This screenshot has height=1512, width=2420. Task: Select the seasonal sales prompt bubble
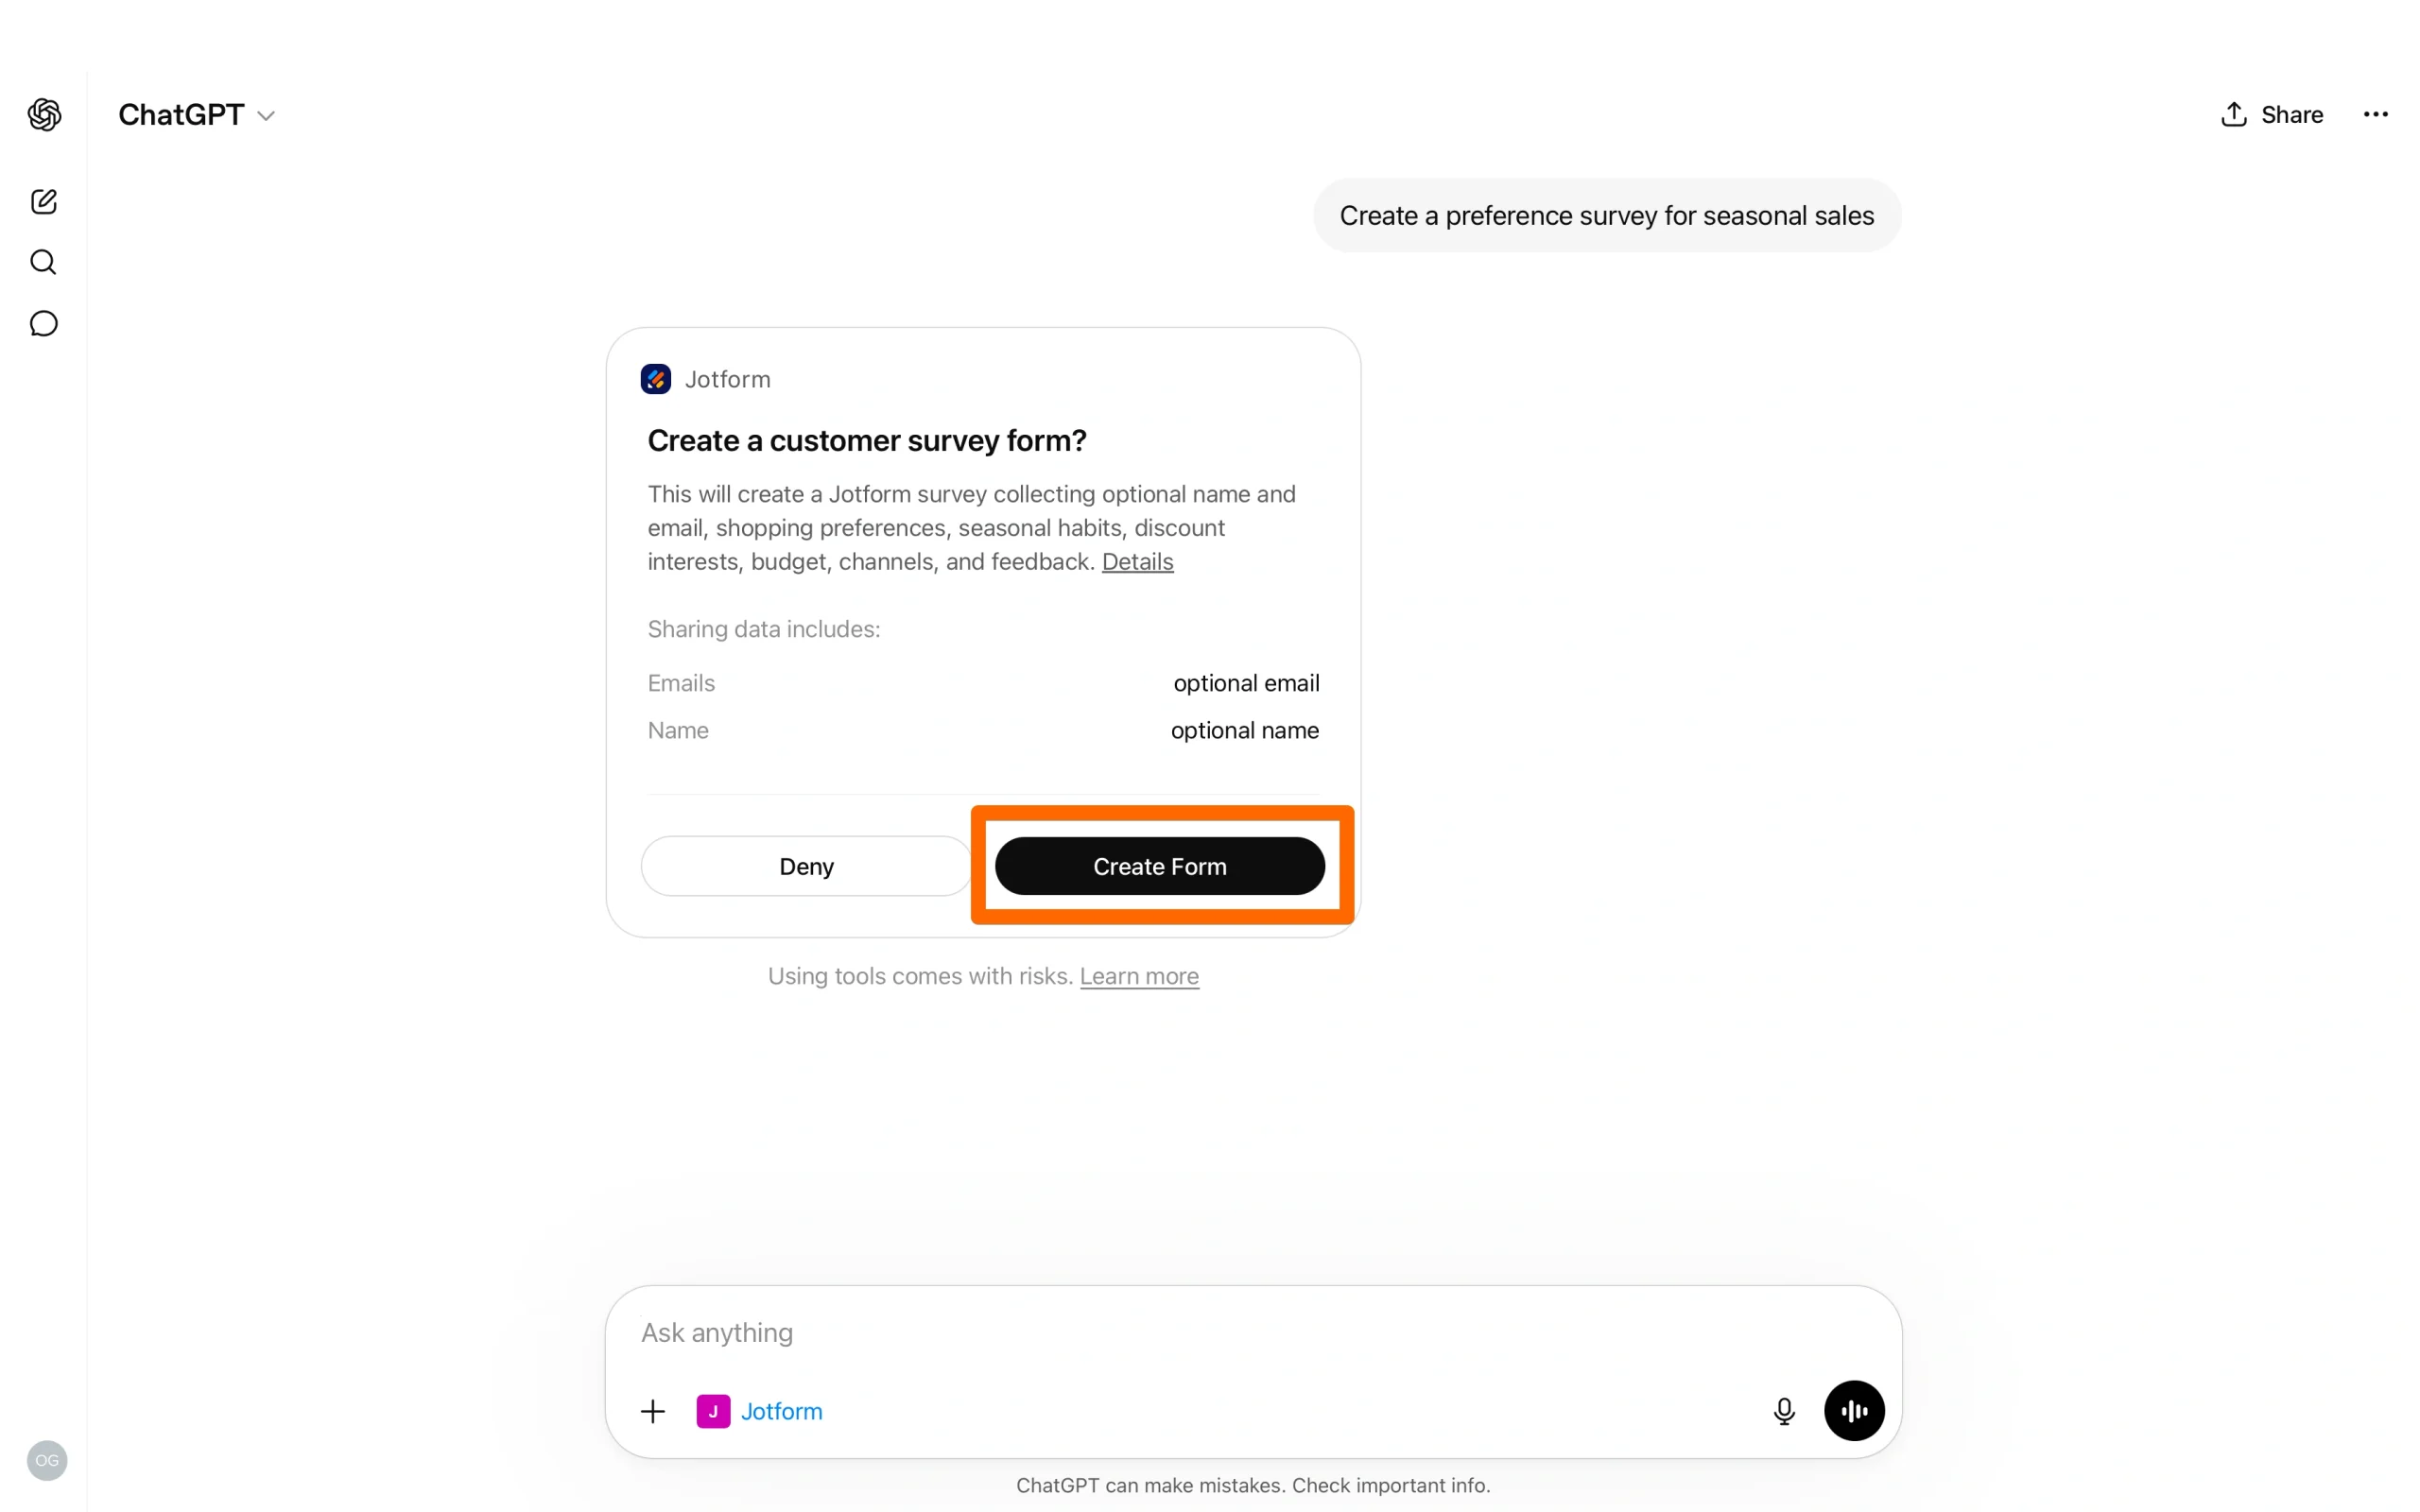pyautogui.click(x=1606, y=215)
